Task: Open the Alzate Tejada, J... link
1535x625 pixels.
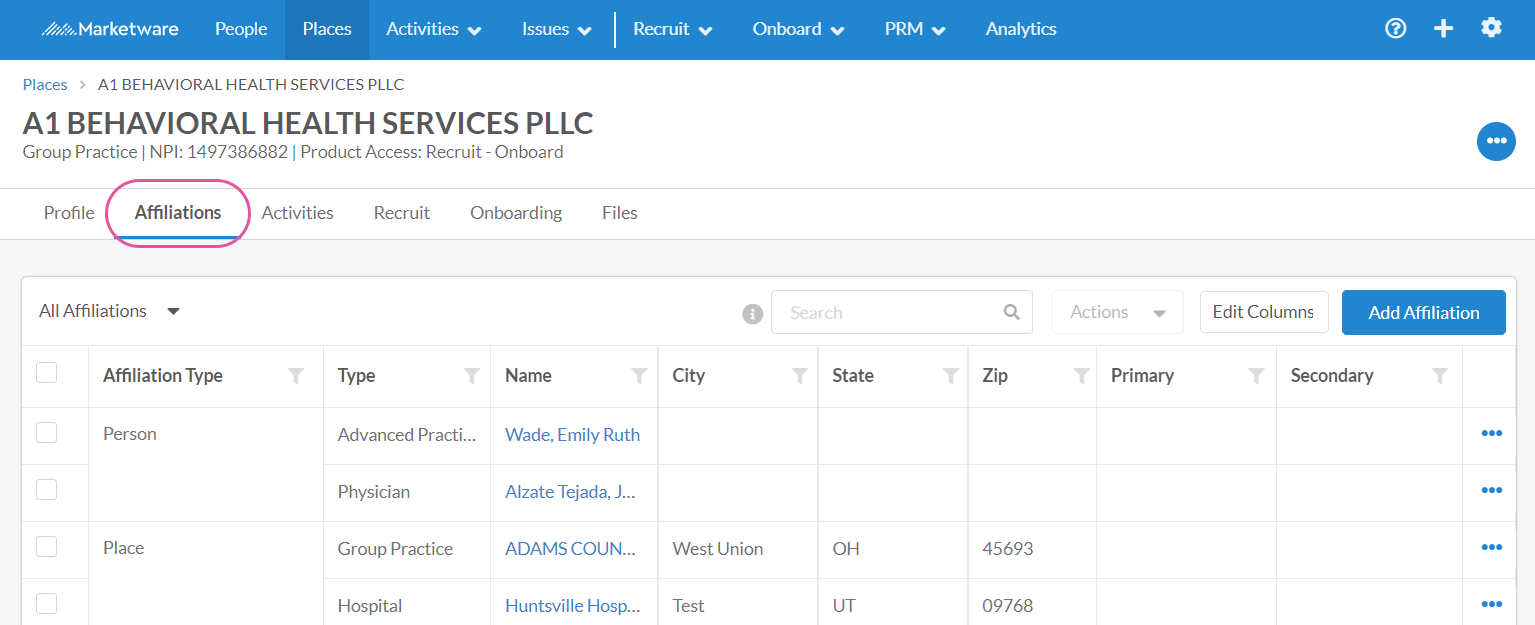Action: coord(570,492)
